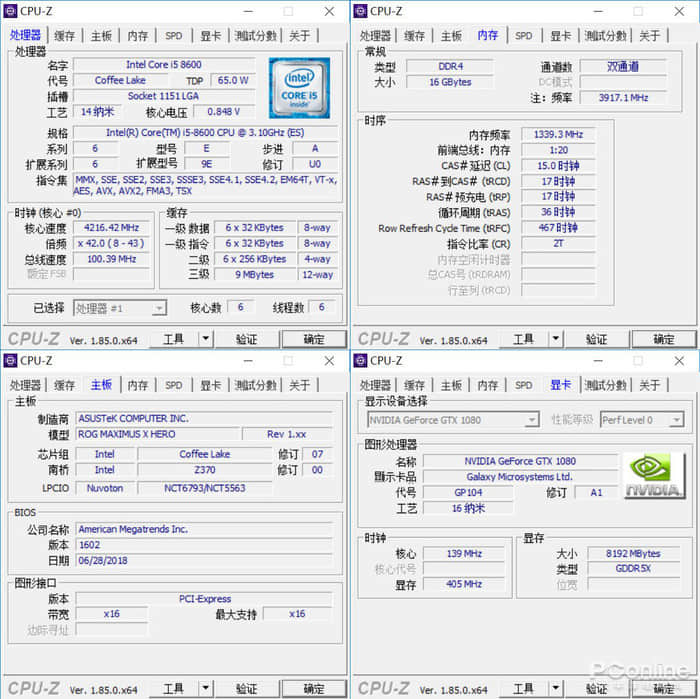This screenshot has width=700, height=699.
Task: Click the Socket 1151 LGA value
Action: pos(164,96)
